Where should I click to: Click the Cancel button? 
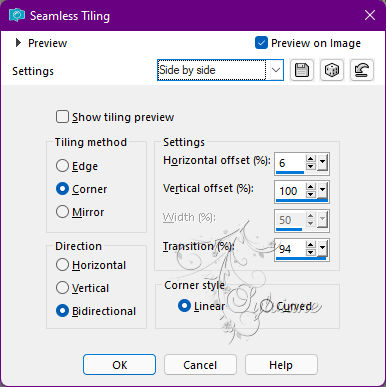coord(200,365)
